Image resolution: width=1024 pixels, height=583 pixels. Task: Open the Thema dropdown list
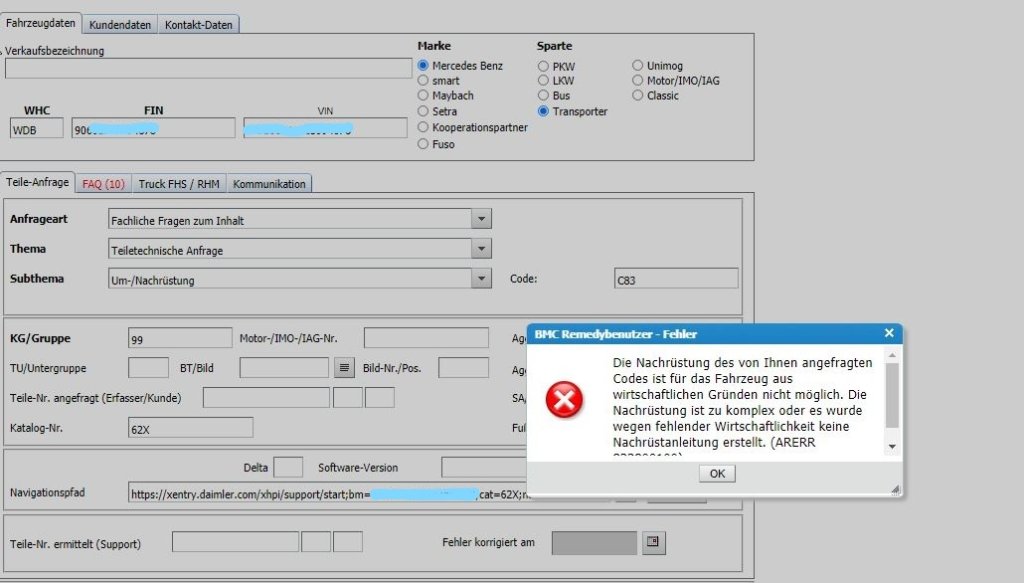click(x=481, y=249)
